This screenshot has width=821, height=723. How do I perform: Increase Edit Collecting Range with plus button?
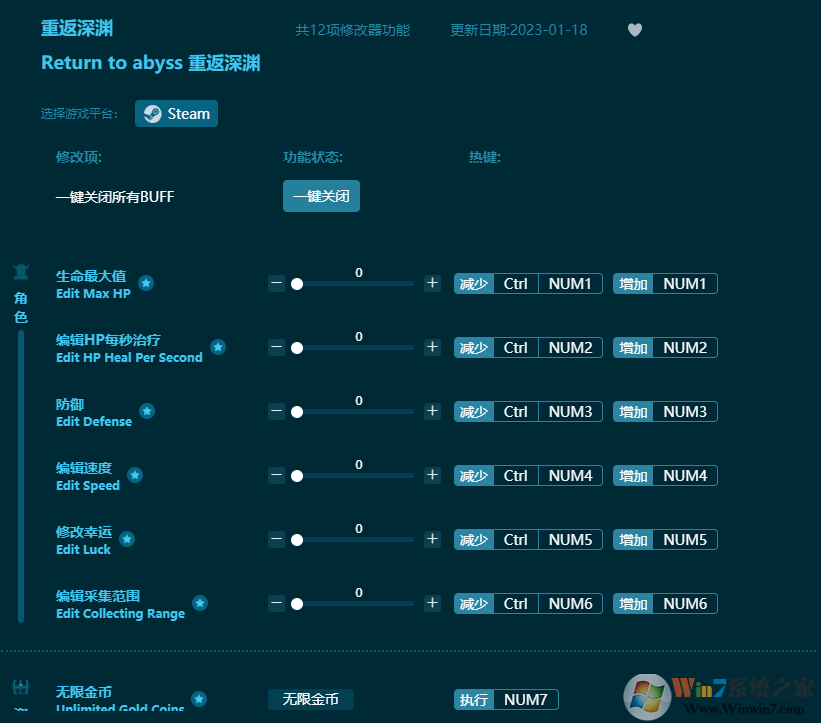click(432, 603)
